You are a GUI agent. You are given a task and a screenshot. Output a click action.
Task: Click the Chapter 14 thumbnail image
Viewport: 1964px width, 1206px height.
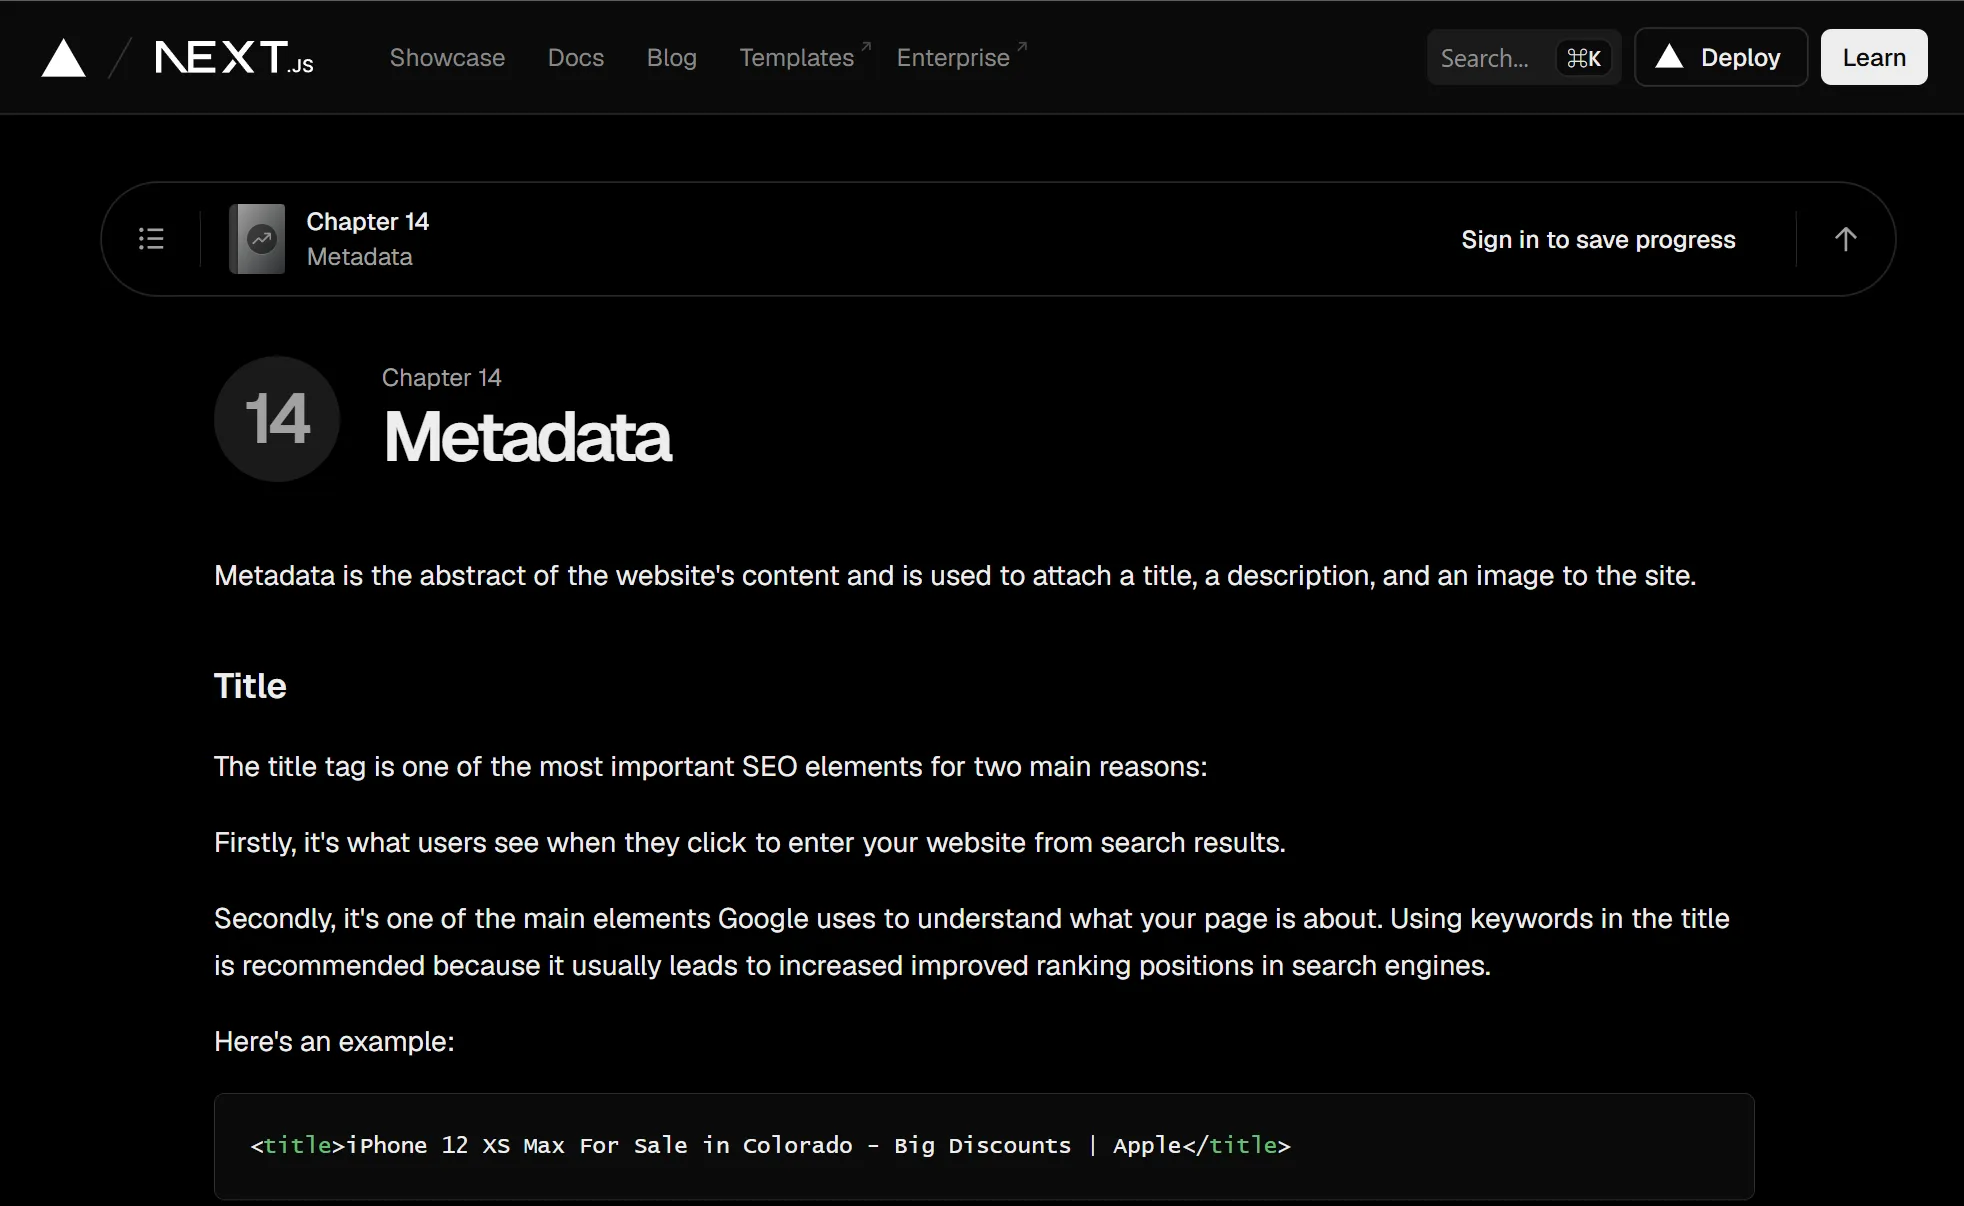click(257, 239)
